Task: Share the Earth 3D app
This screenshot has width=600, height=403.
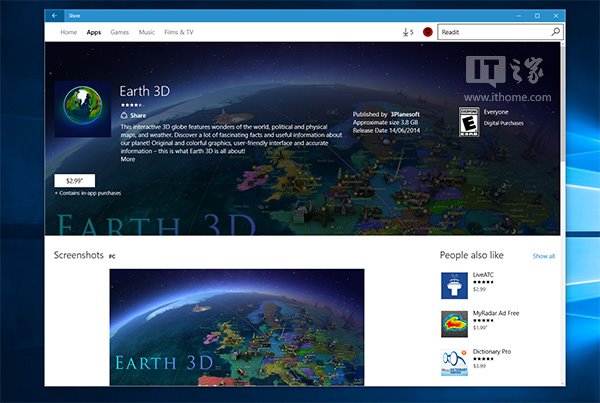Action: click(x=133, y=115)
